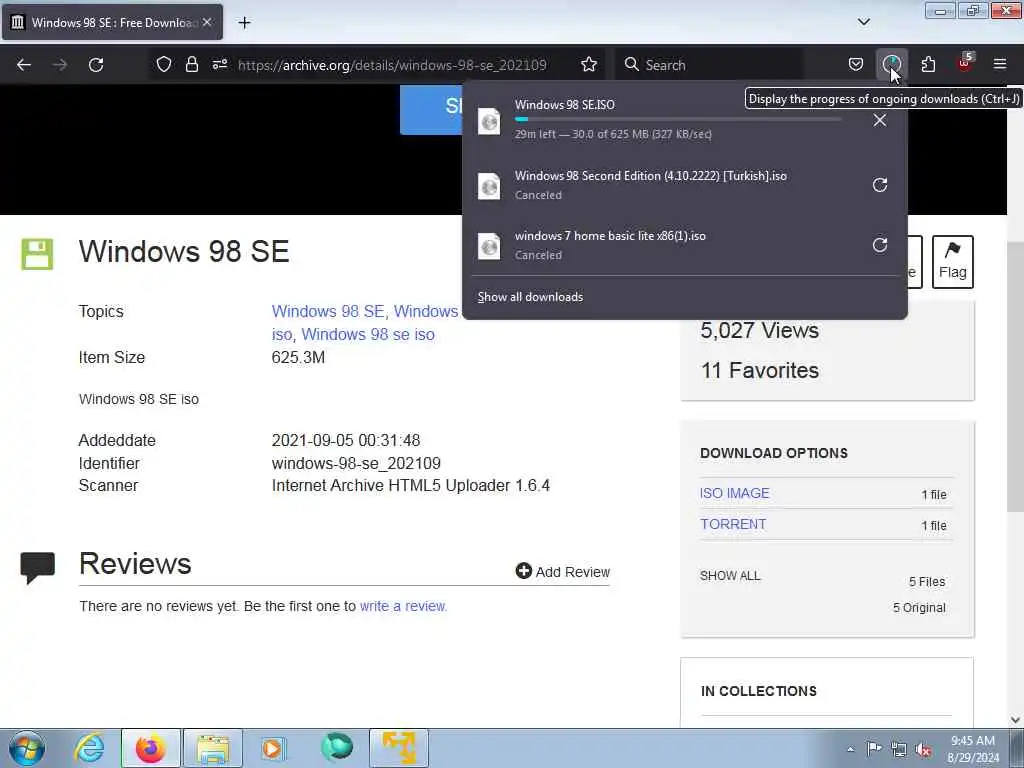
Task: Open the site permissions icon in address bar
Action: (x=219, y=65)
